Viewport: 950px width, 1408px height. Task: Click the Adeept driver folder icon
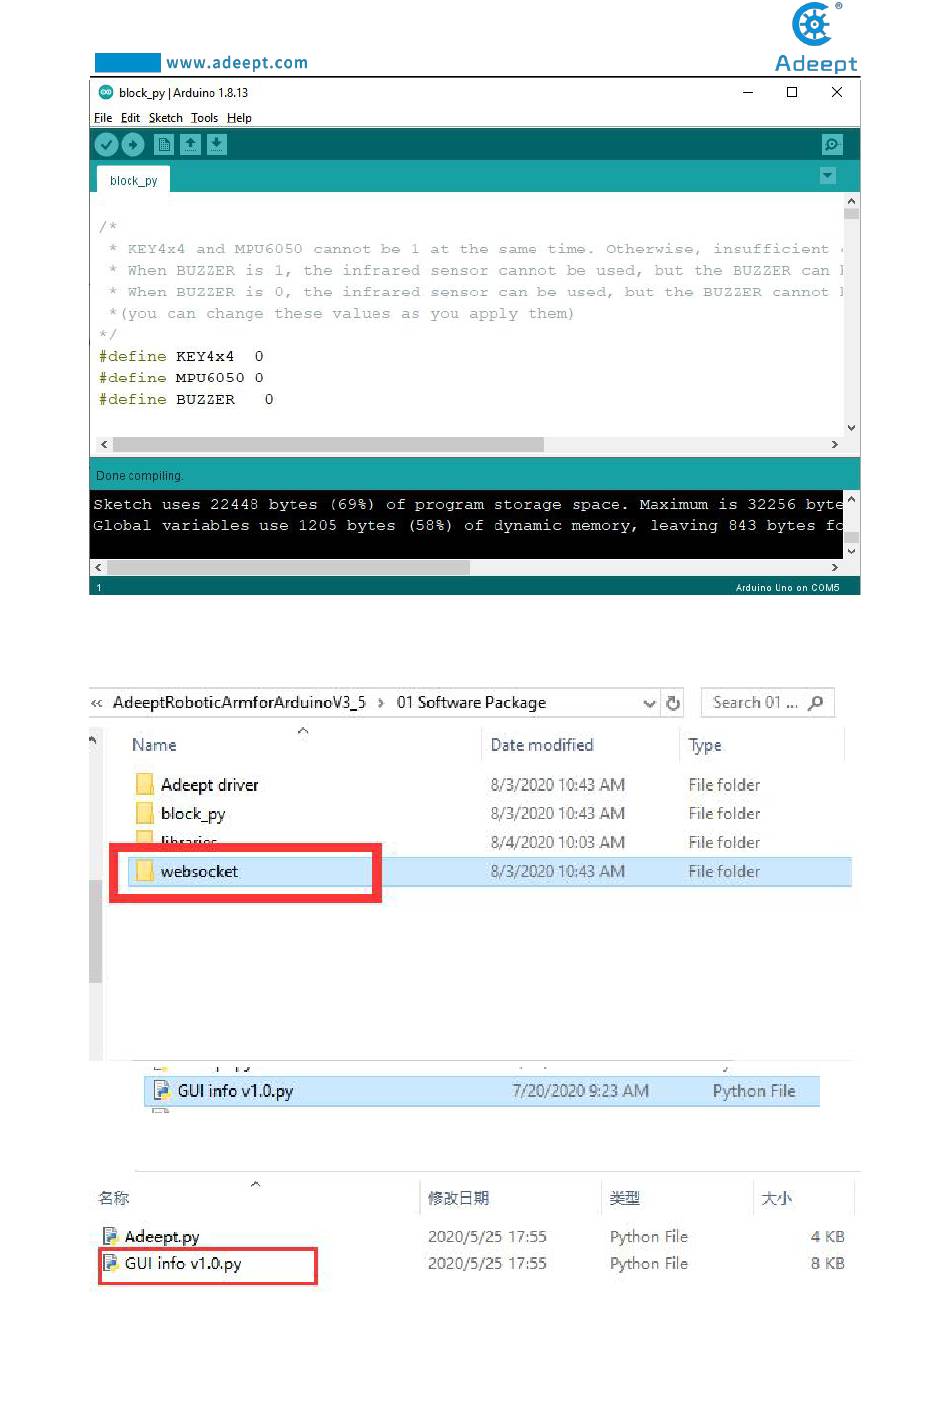[x=145, y=784]
